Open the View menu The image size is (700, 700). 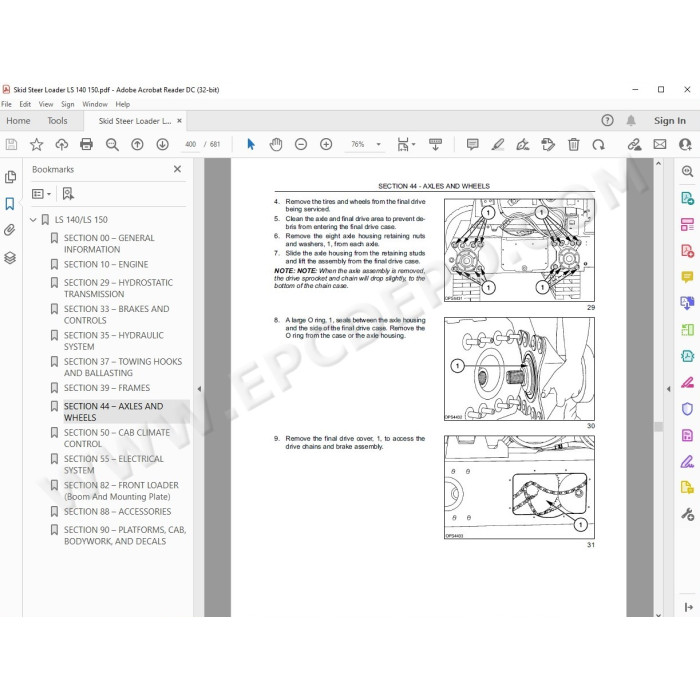[46, 104]
